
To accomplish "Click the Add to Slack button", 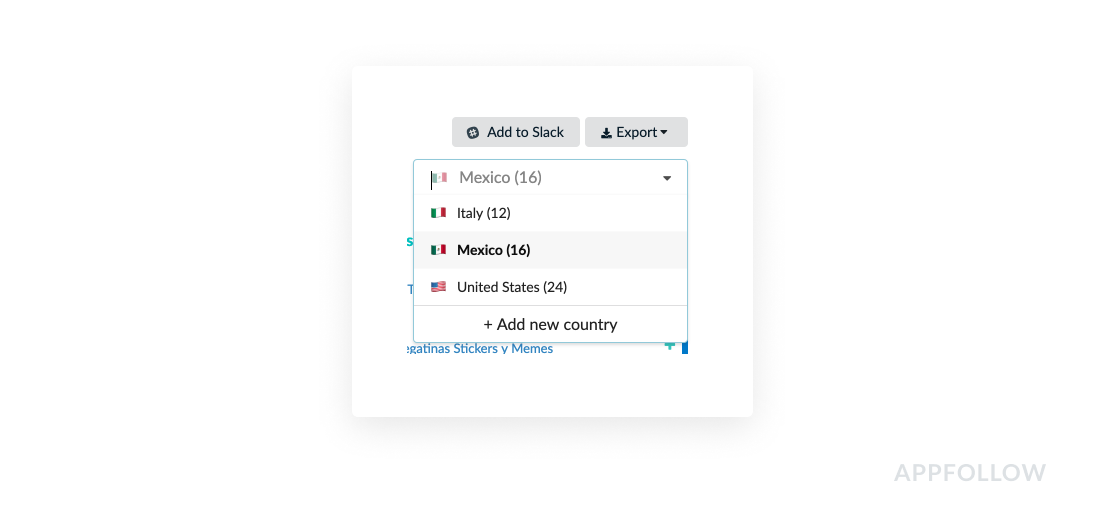I will 516,133.
